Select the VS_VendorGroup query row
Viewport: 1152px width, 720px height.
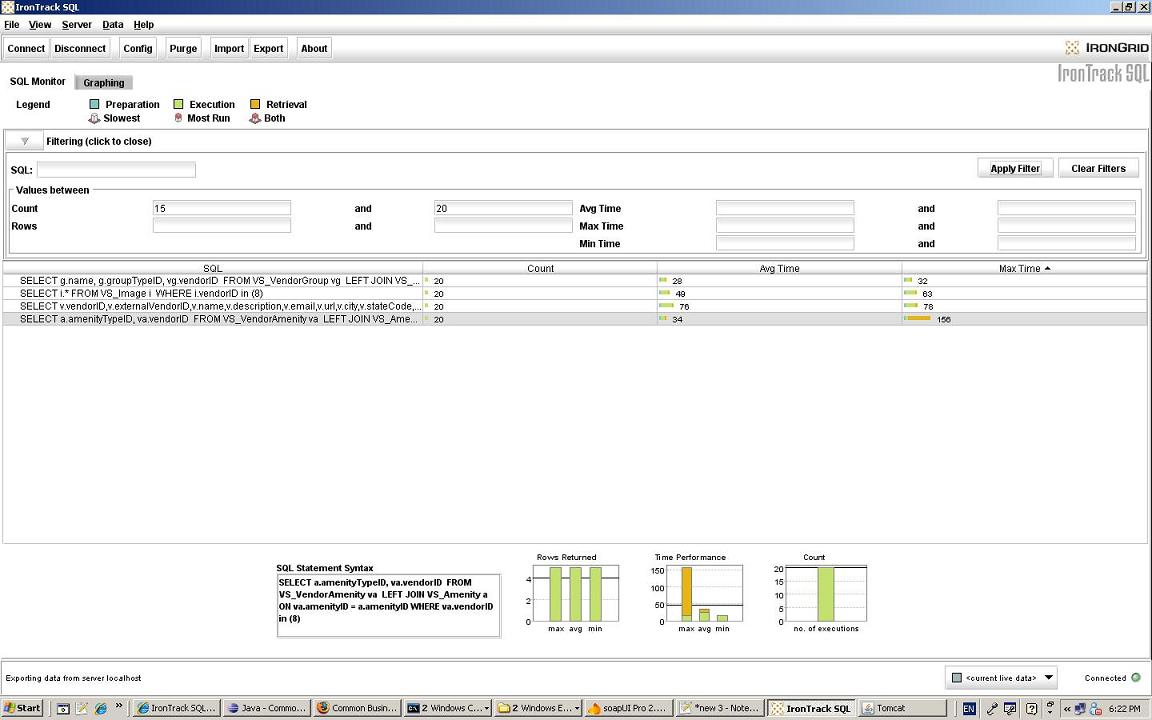[575, 281]
